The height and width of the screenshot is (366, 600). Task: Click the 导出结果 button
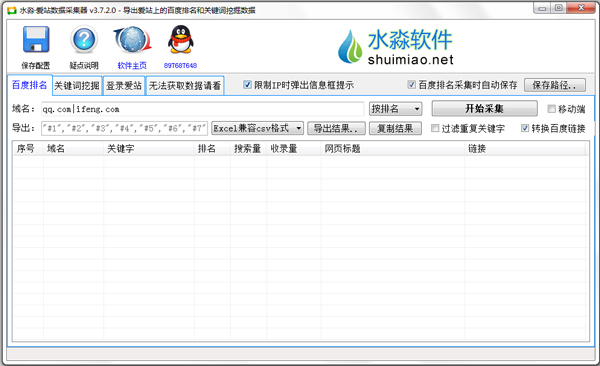click(x=336, y=128)
